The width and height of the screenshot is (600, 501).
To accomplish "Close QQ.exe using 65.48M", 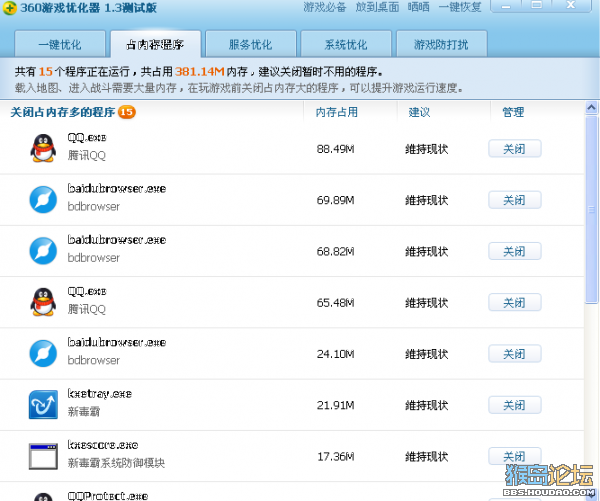I will coord(515,302).
